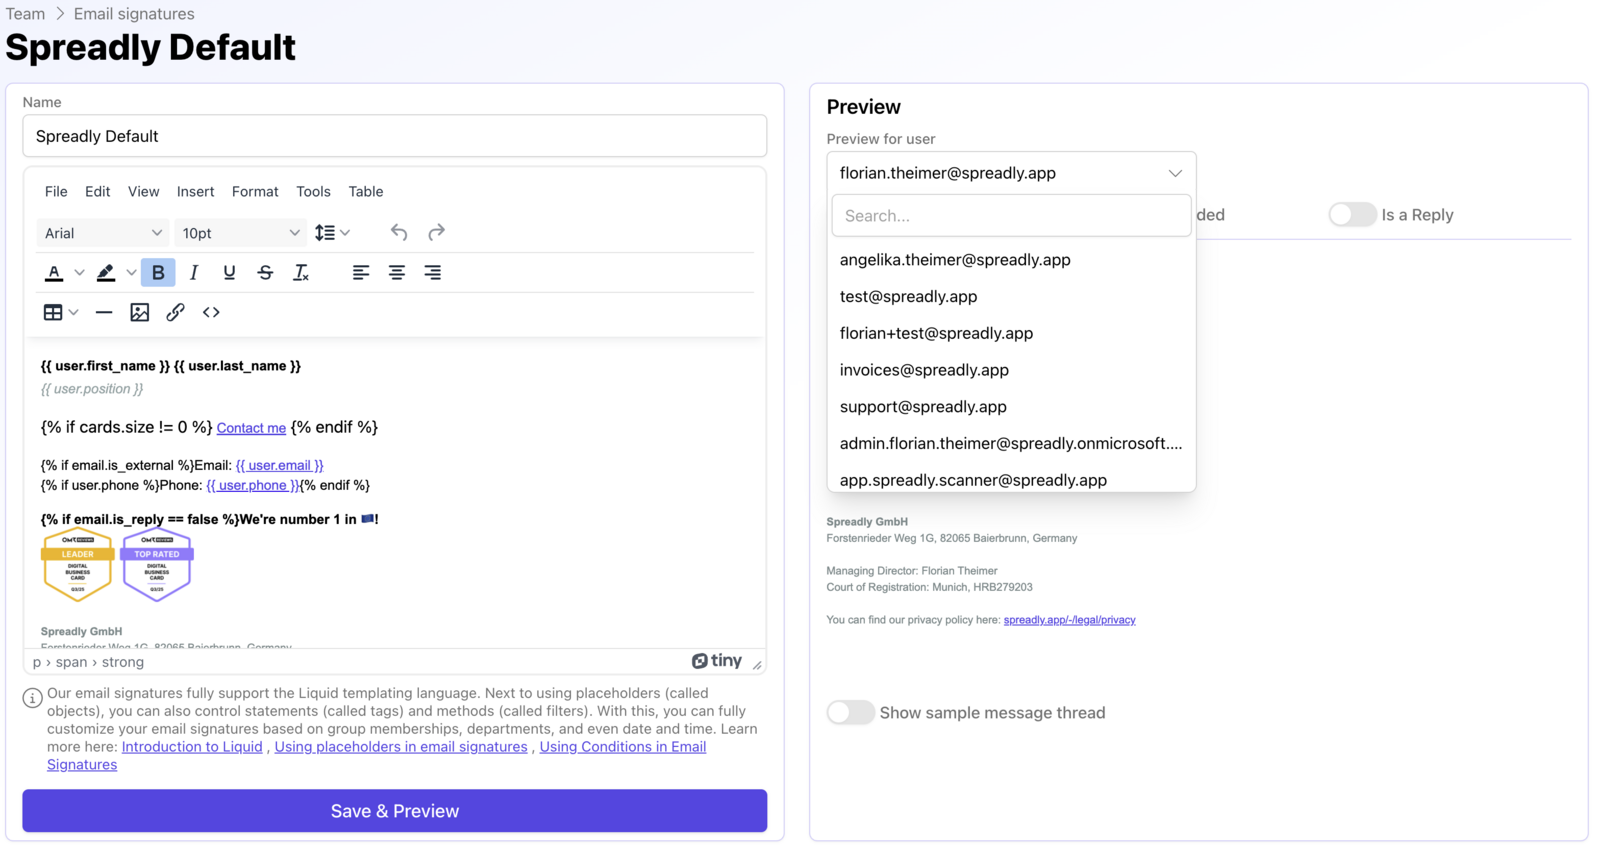
Task: Apply strikethrough formatting
Action: (265, 273)
